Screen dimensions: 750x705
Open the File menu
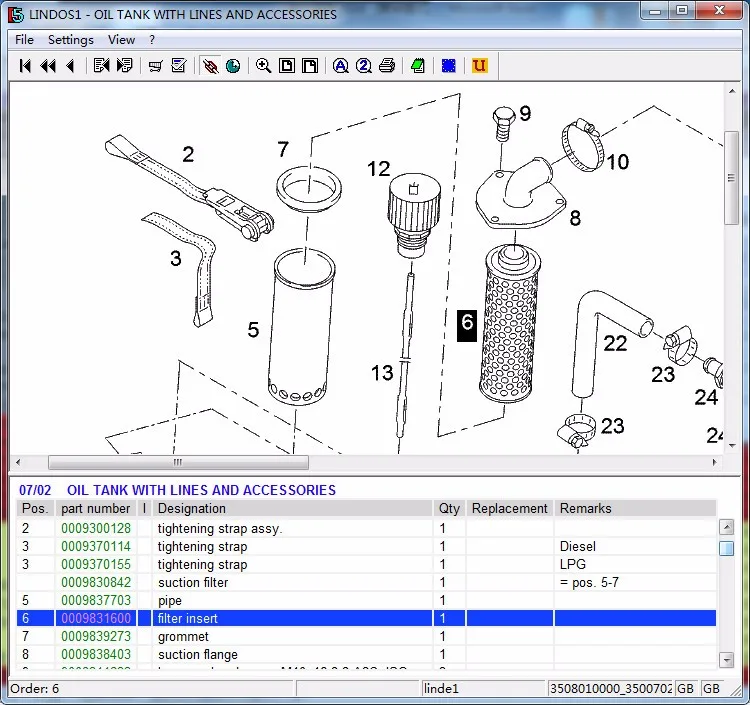(x=24, y=40)
